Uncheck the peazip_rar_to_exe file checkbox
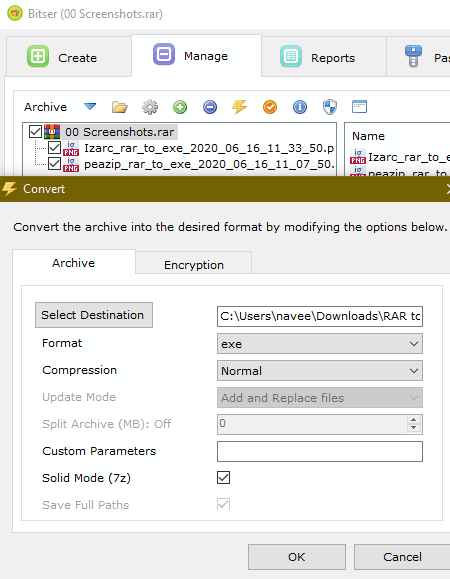Viewport: 450px width, 579px height. click(x=55, y=164)
